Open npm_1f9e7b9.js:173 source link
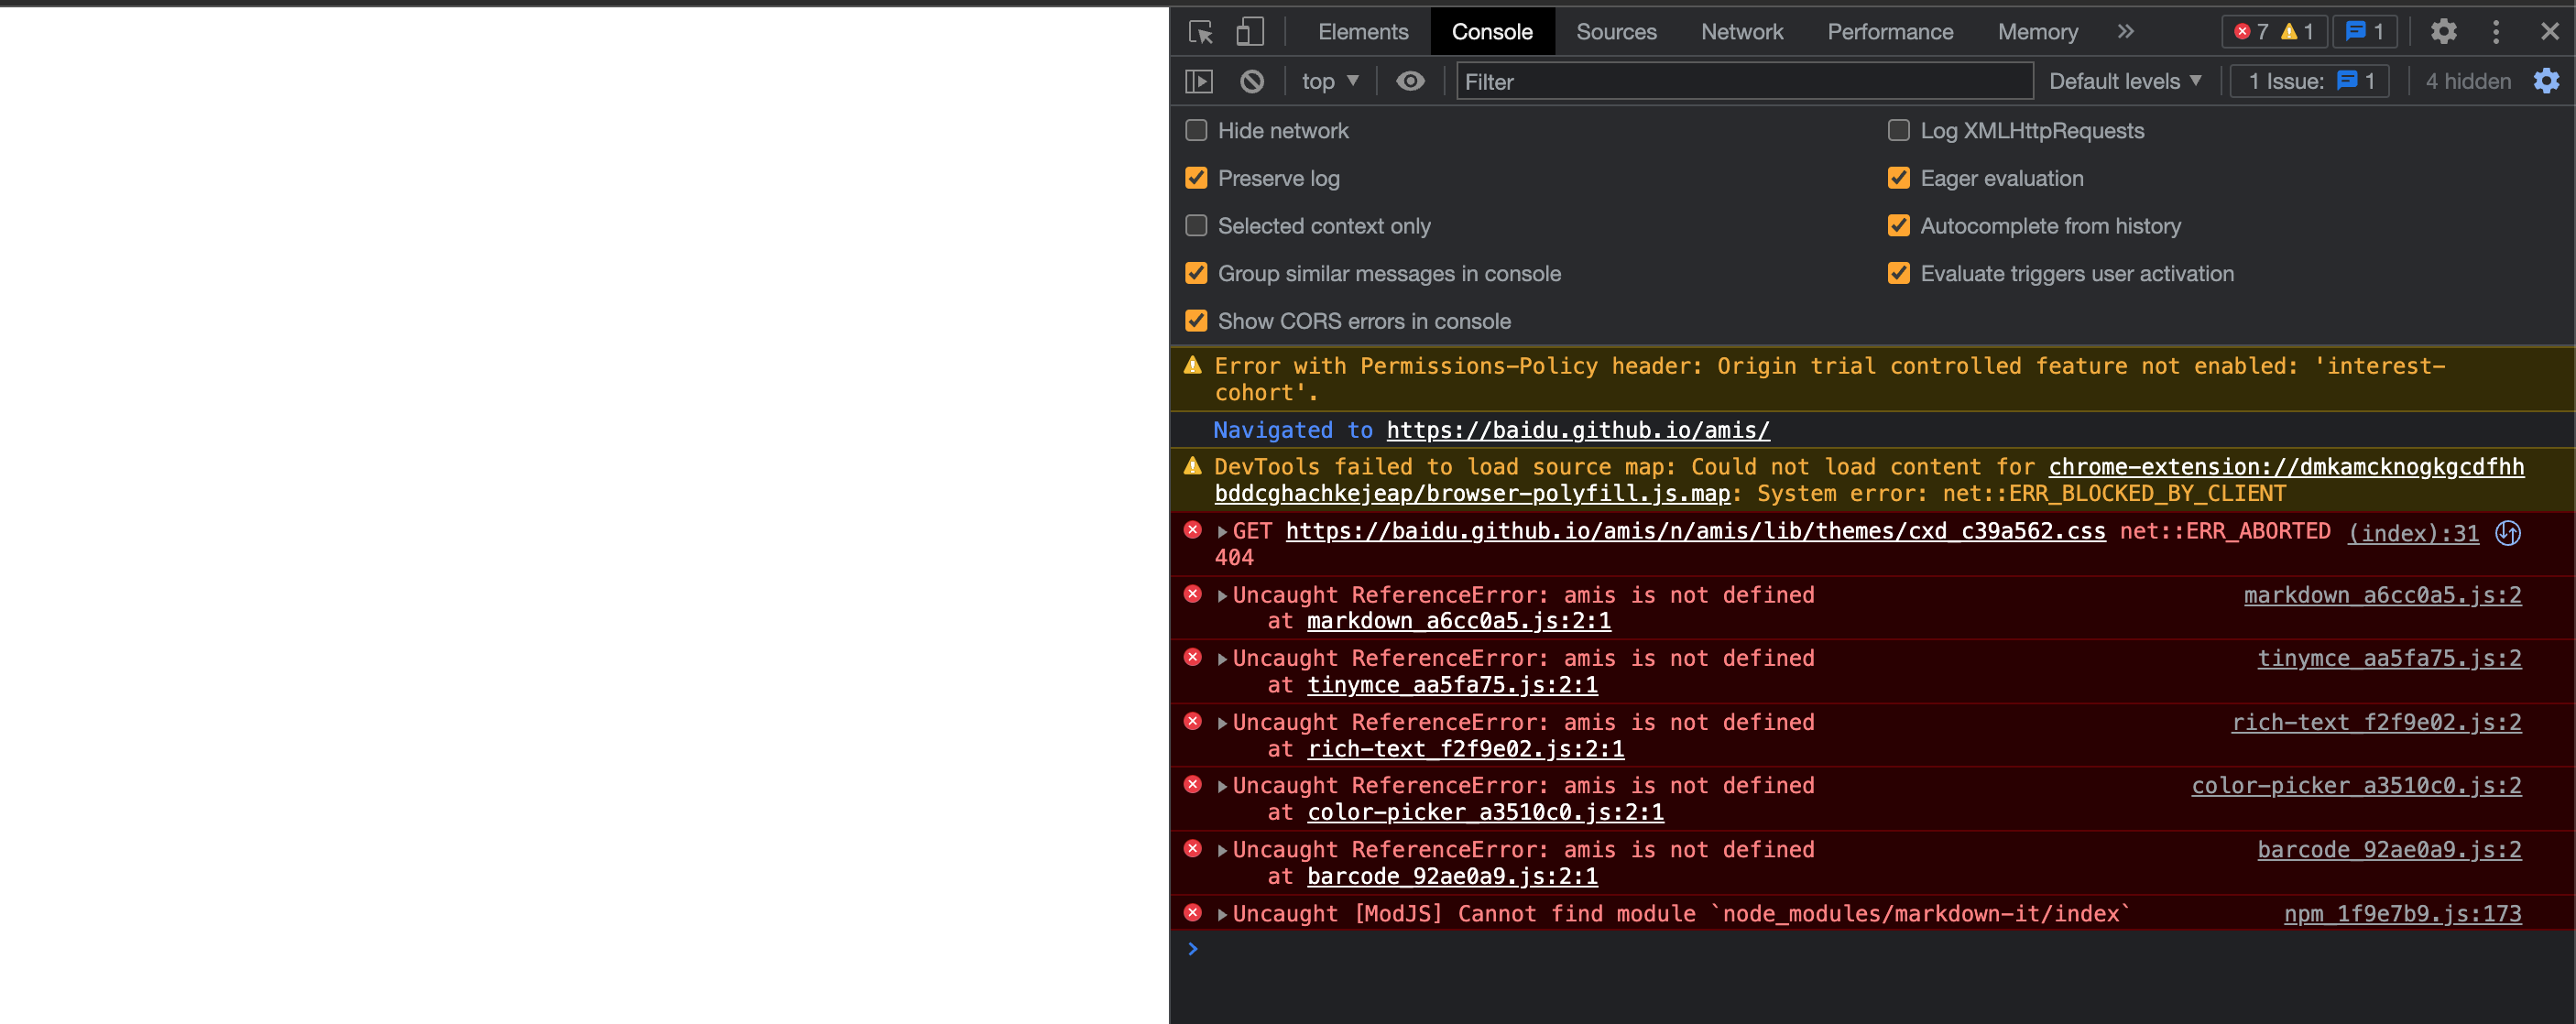 coord(2402,914)
